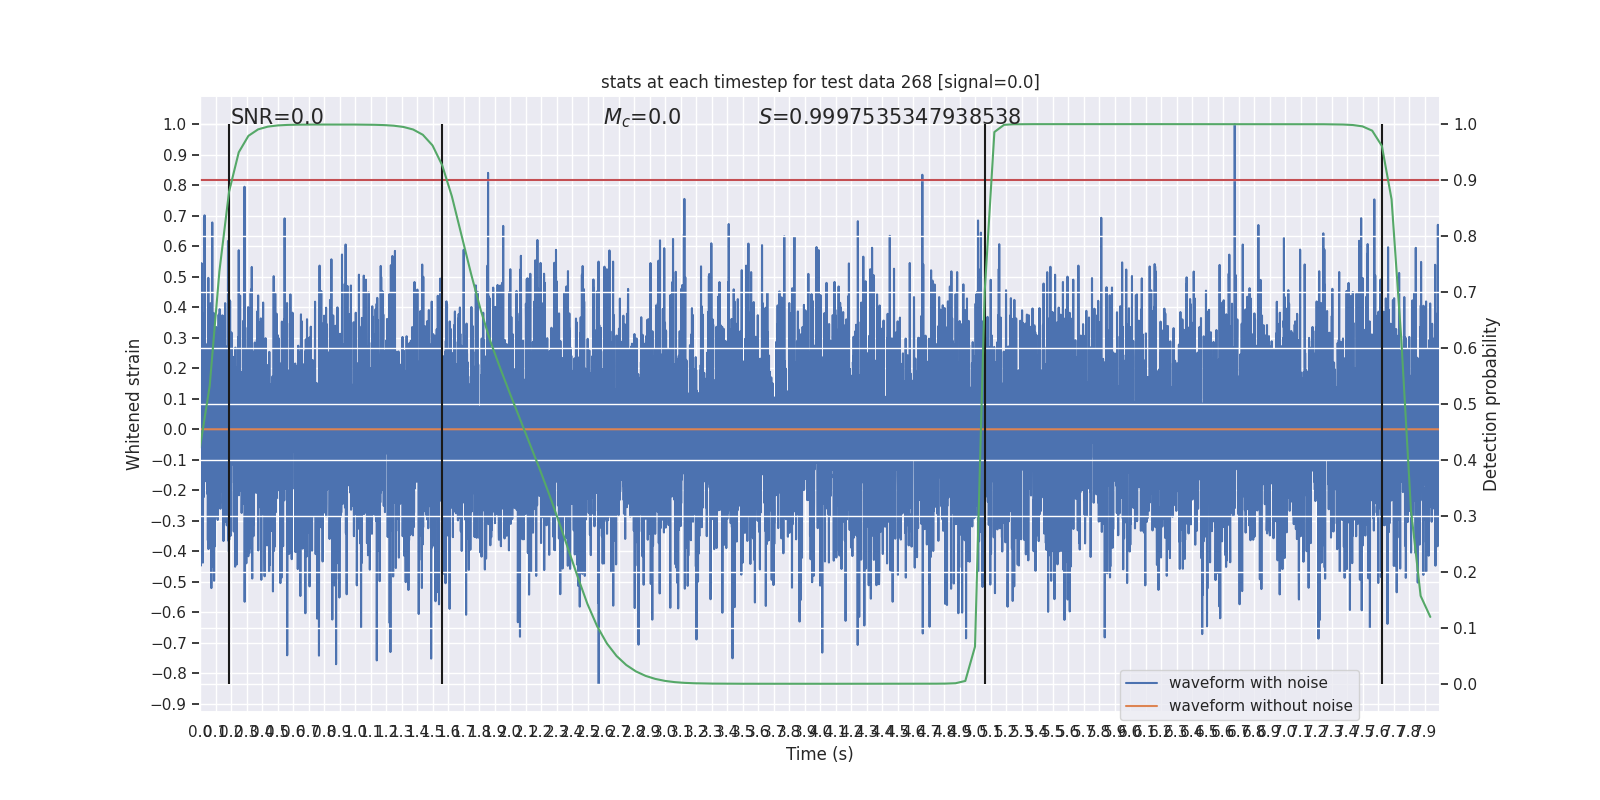Click the left y-axis tick label 1.0
Image resolution: width=1600 pixels, height=800 pixels.
pyautogui.click(x=175, y=125)
